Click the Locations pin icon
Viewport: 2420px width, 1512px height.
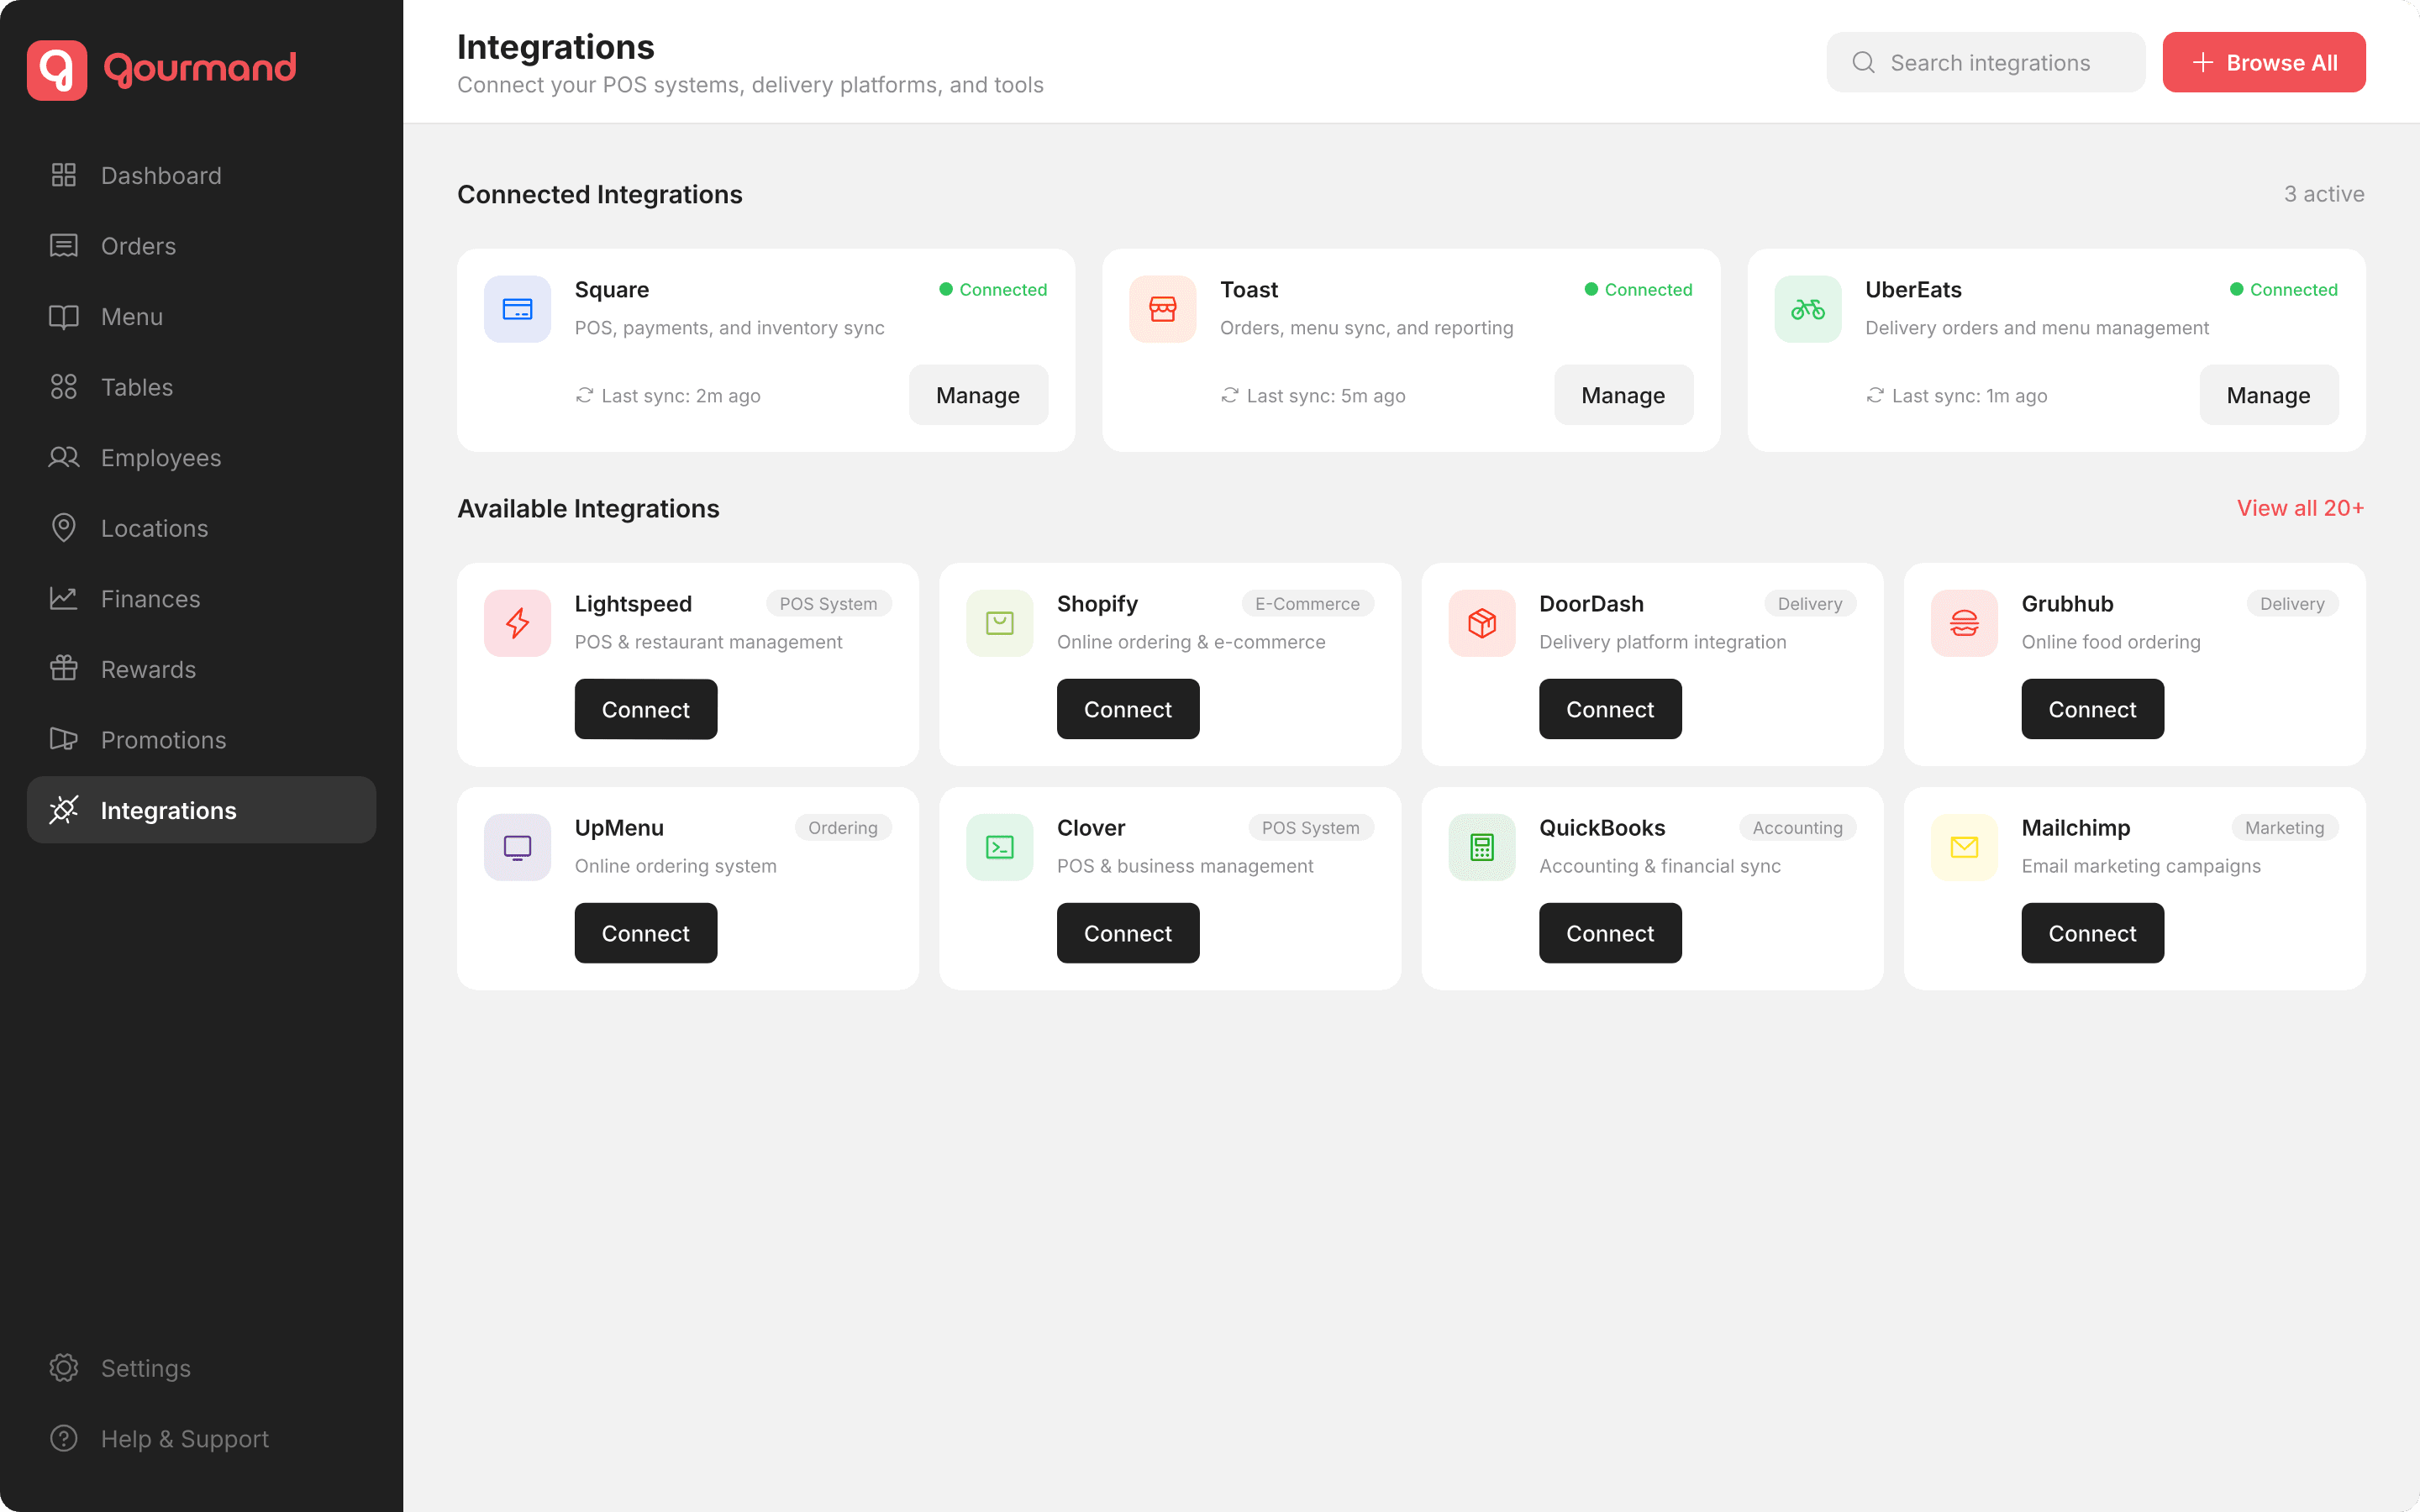click(x=64, y=528)
